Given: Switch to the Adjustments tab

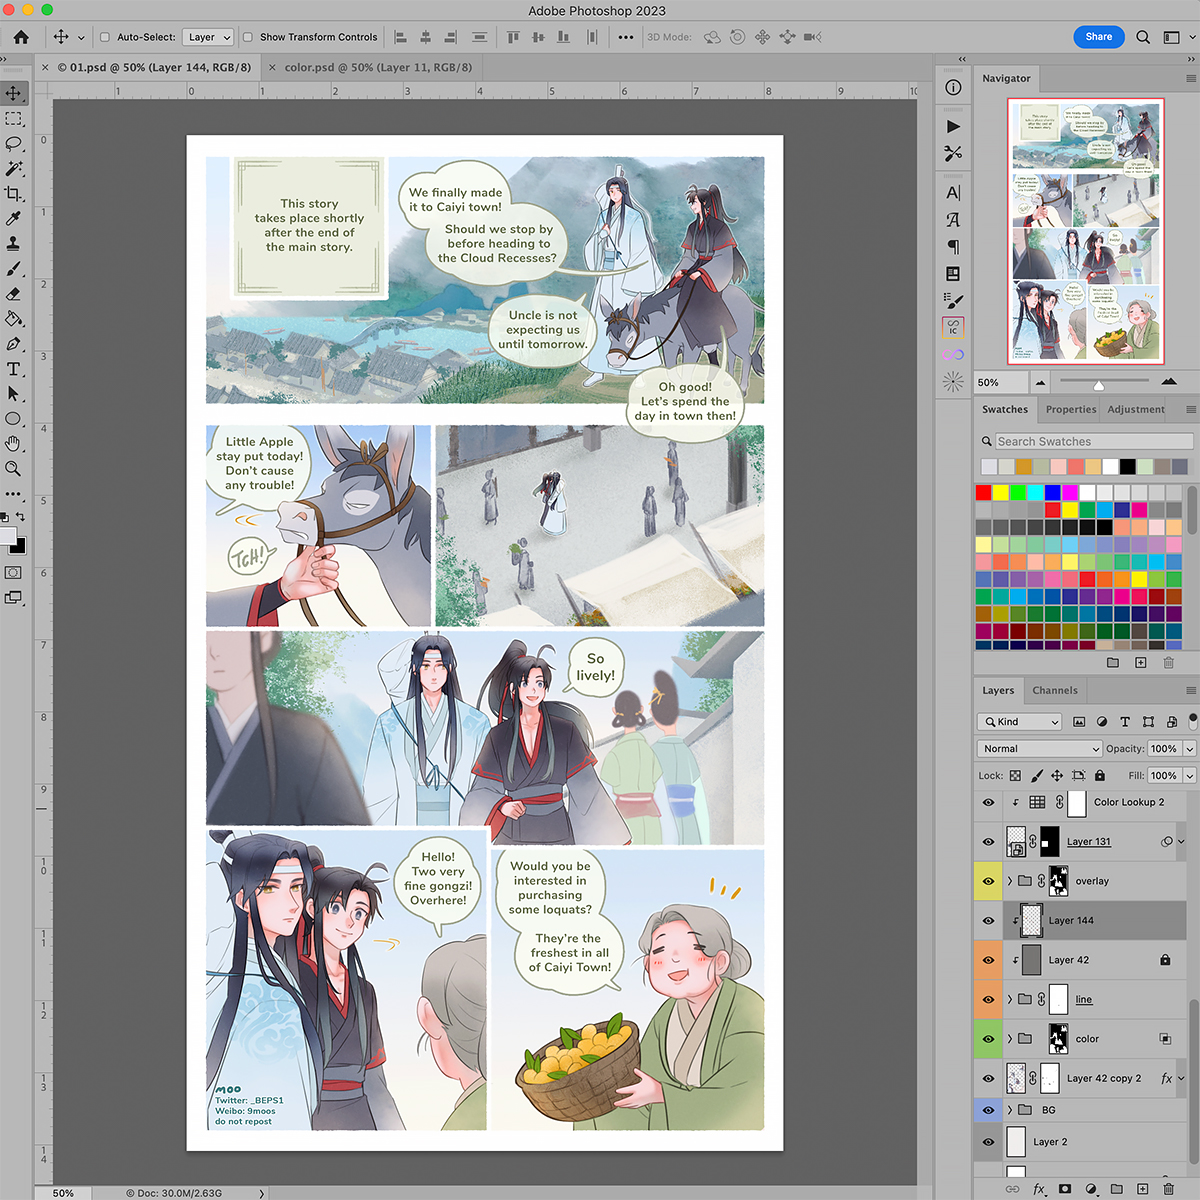Looking at the screenshot, I should 1136,409.
